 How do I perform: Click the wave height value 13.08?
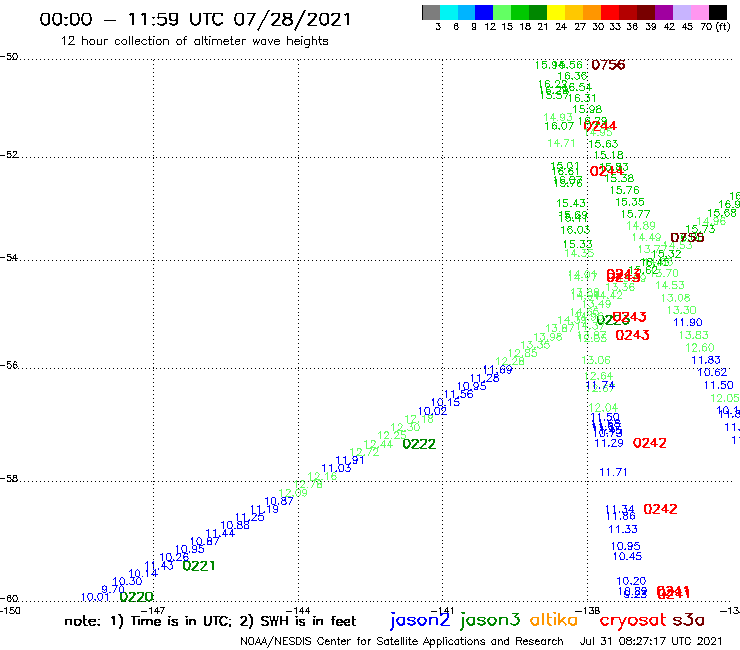[675, 298]
